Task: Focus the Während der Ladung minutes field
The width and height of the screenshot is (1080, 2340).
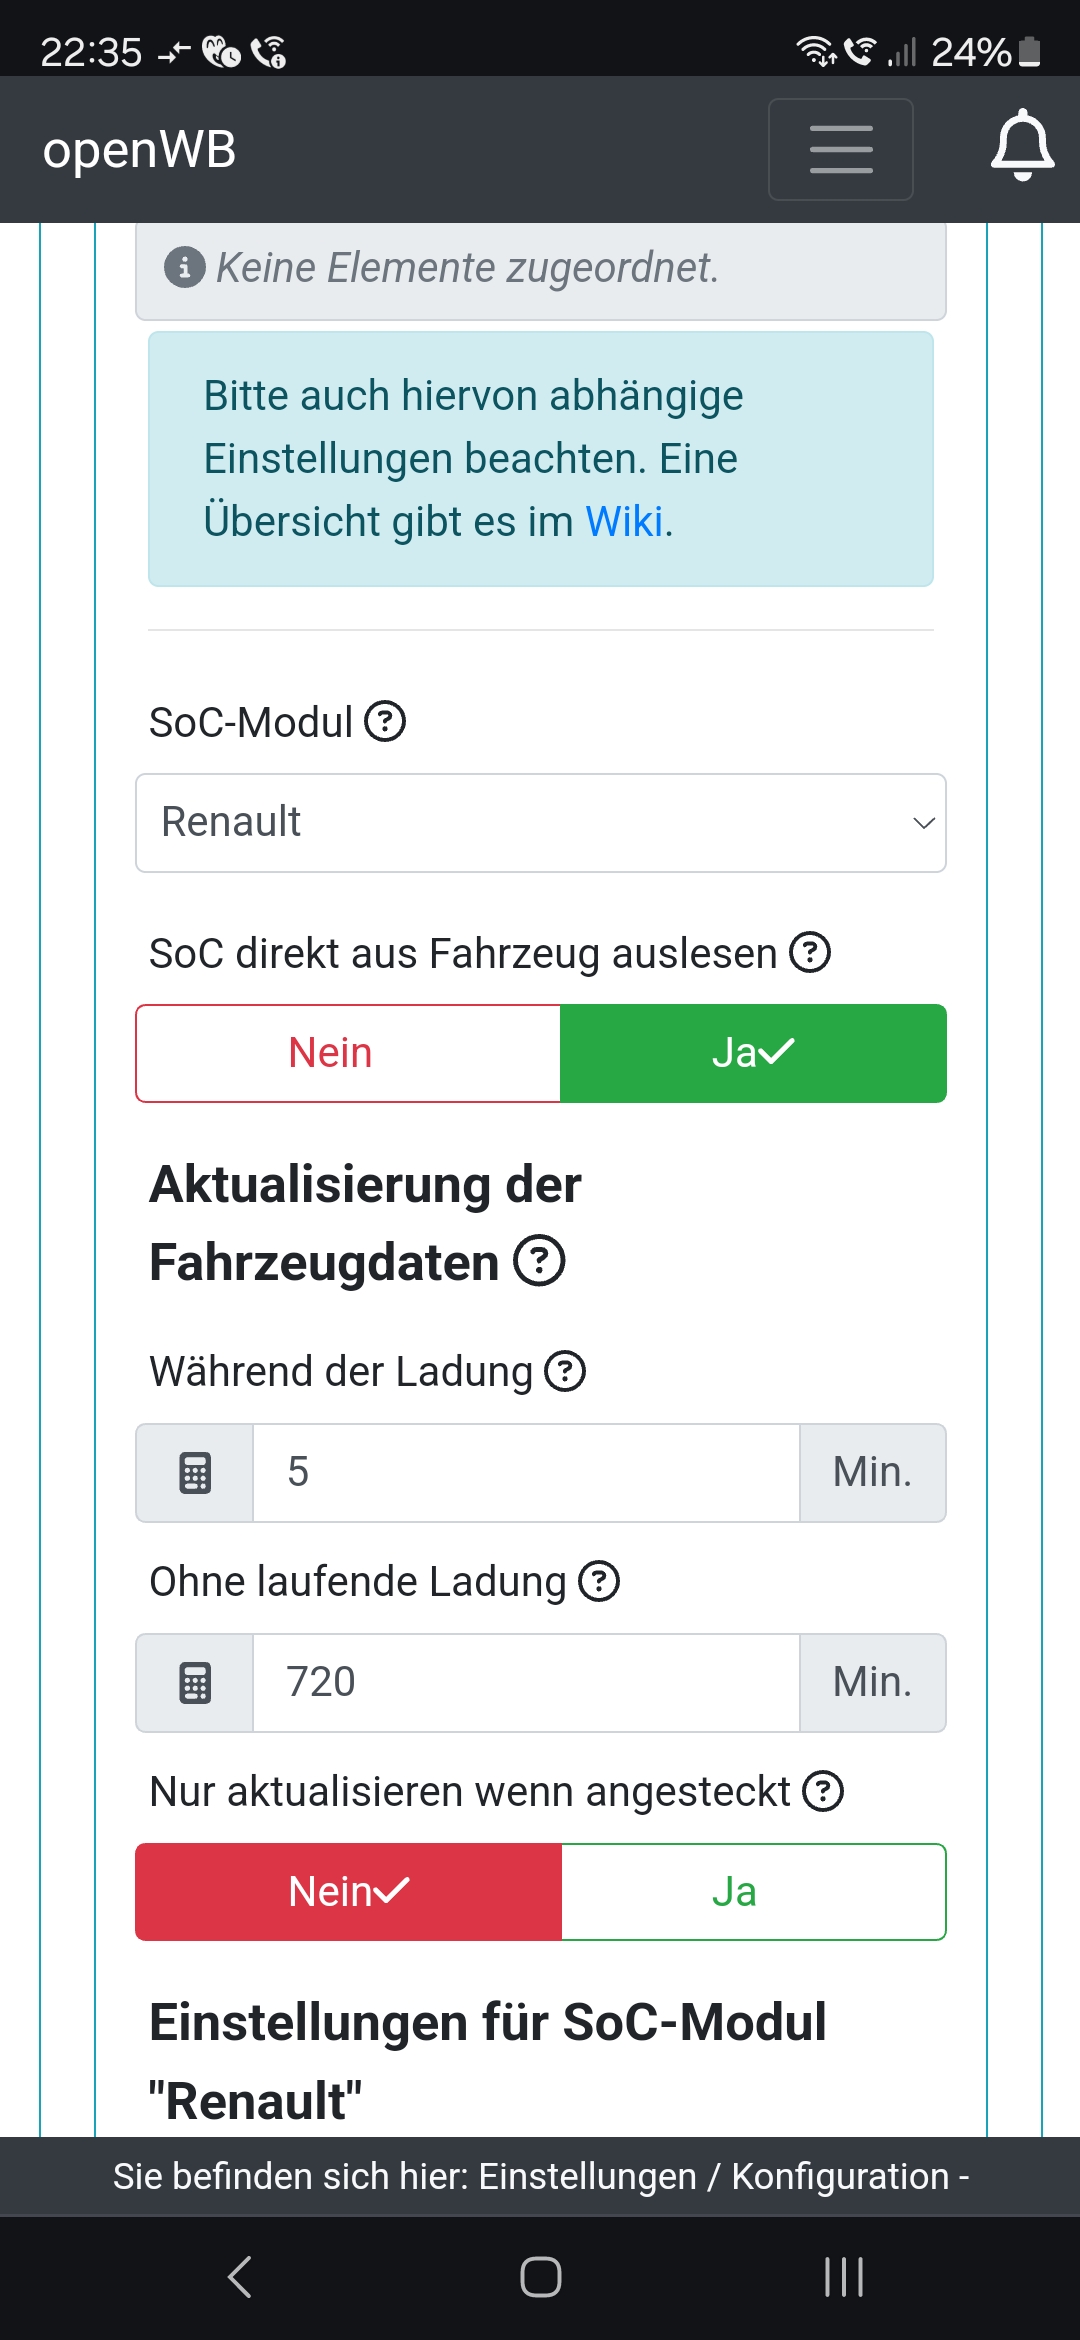Action: coord(526,1473)
